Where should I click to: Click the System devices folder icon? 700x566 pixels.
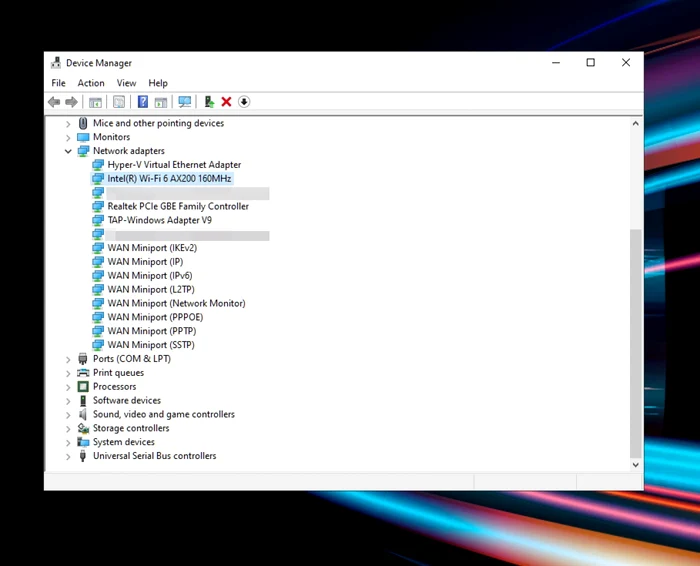83,442
